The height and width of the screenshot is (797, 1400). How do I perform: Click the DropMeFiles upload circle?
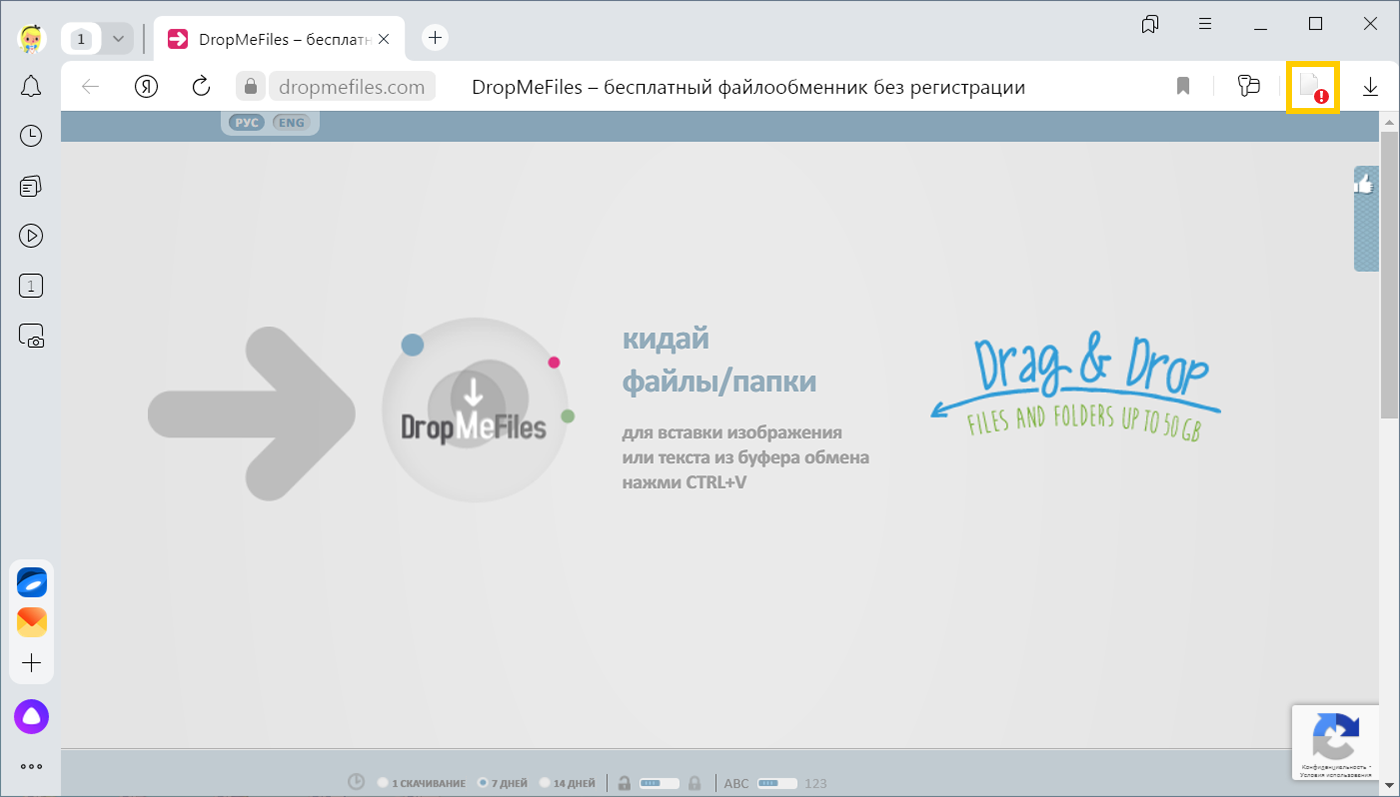point(474,411)
